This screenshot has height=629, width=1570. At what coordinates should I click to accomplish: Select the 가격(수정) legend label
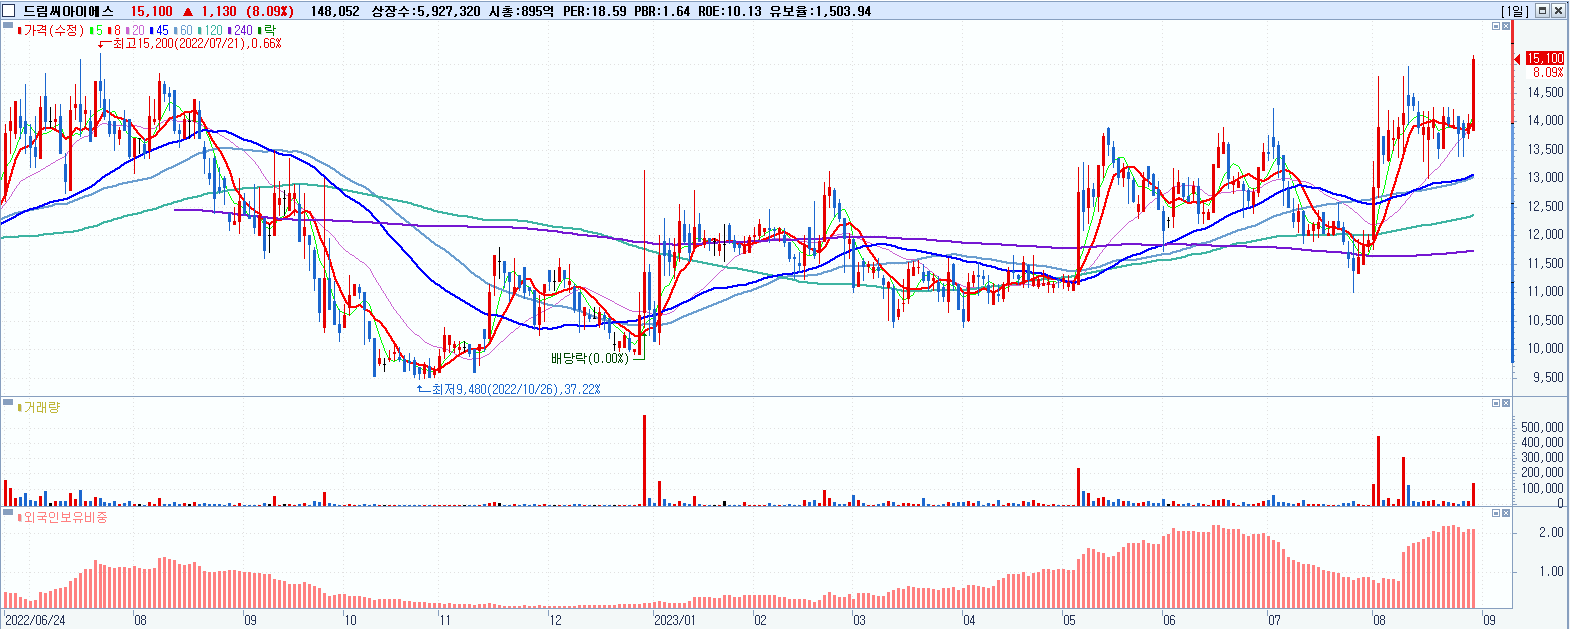[x=53, y=30]
